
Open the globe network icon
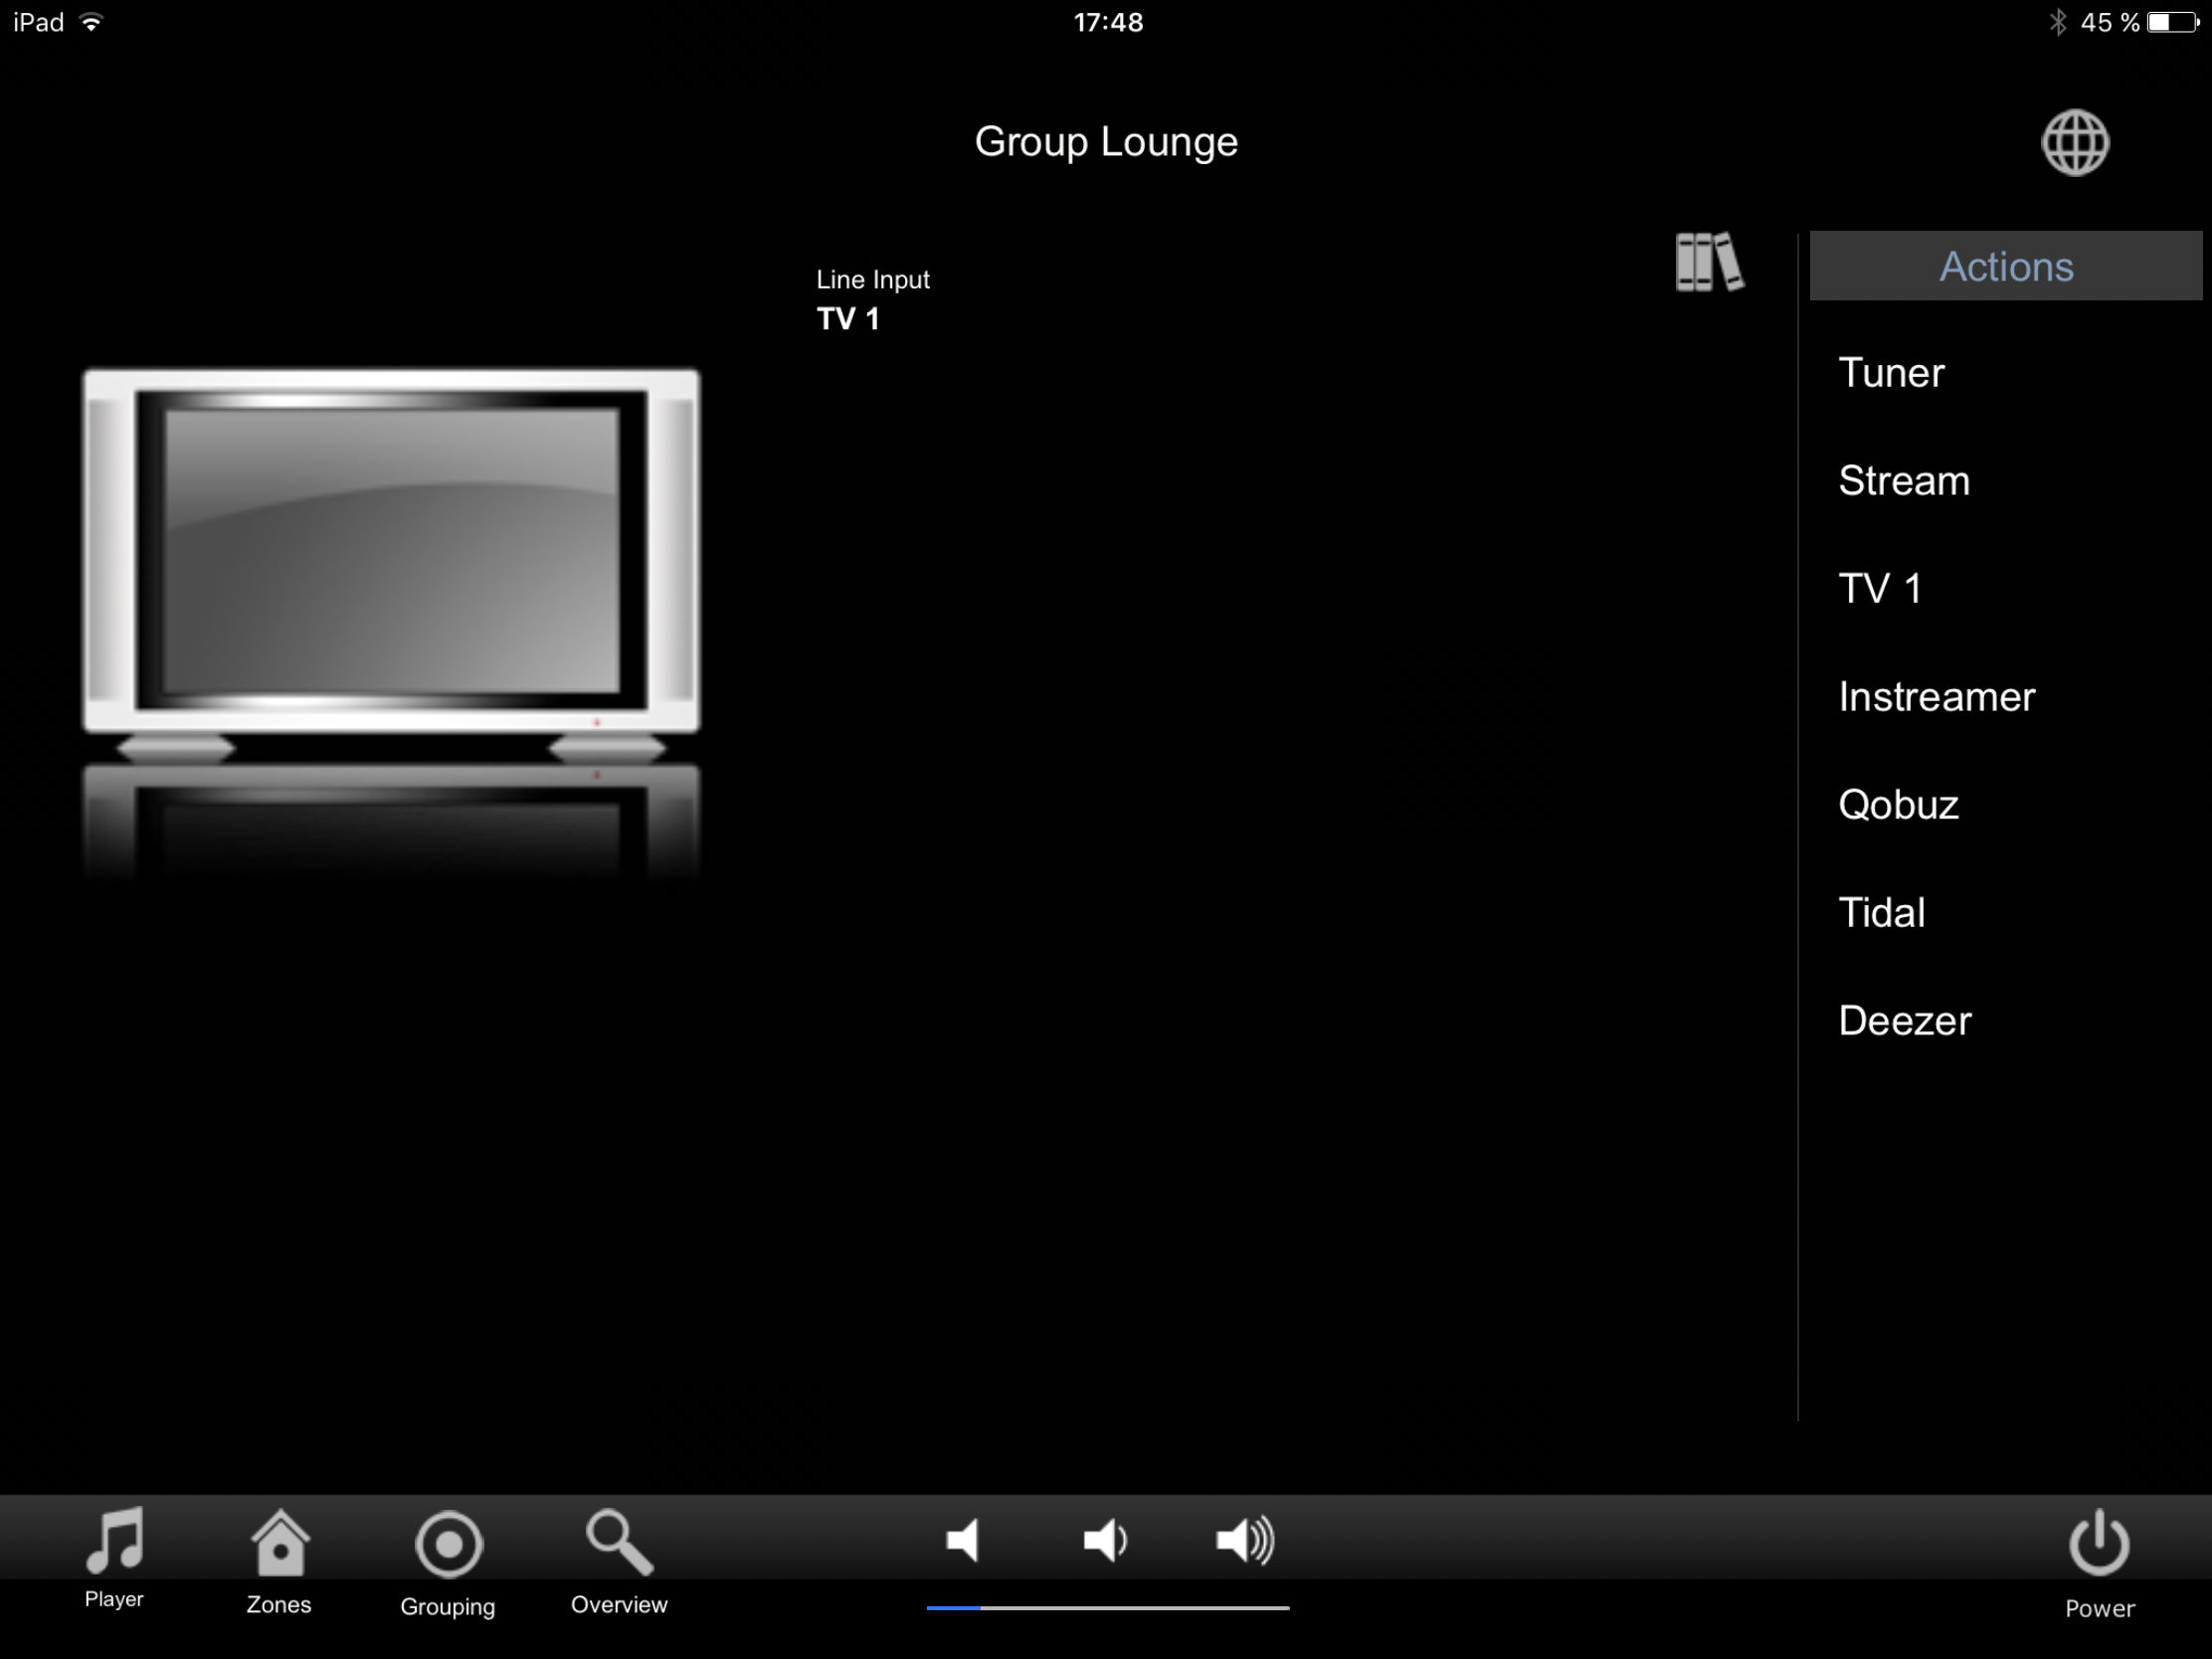point(2075,143)
